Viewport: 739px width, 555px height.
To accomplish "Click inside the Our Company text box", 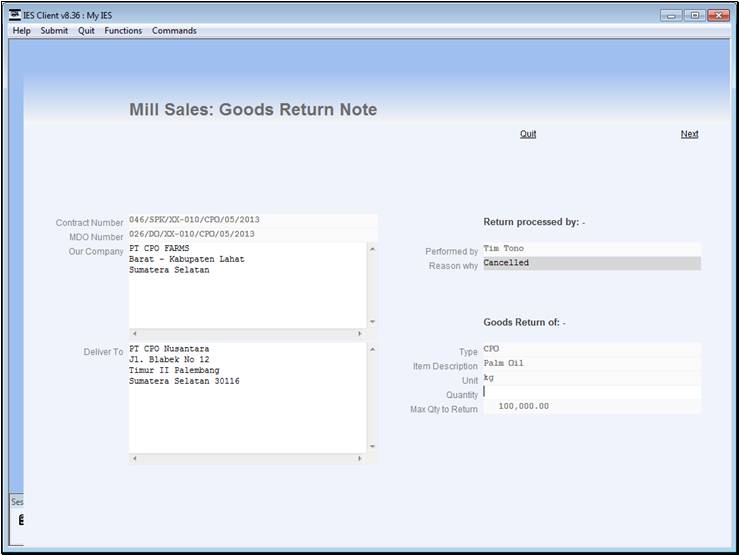I will tap(247, 285).
